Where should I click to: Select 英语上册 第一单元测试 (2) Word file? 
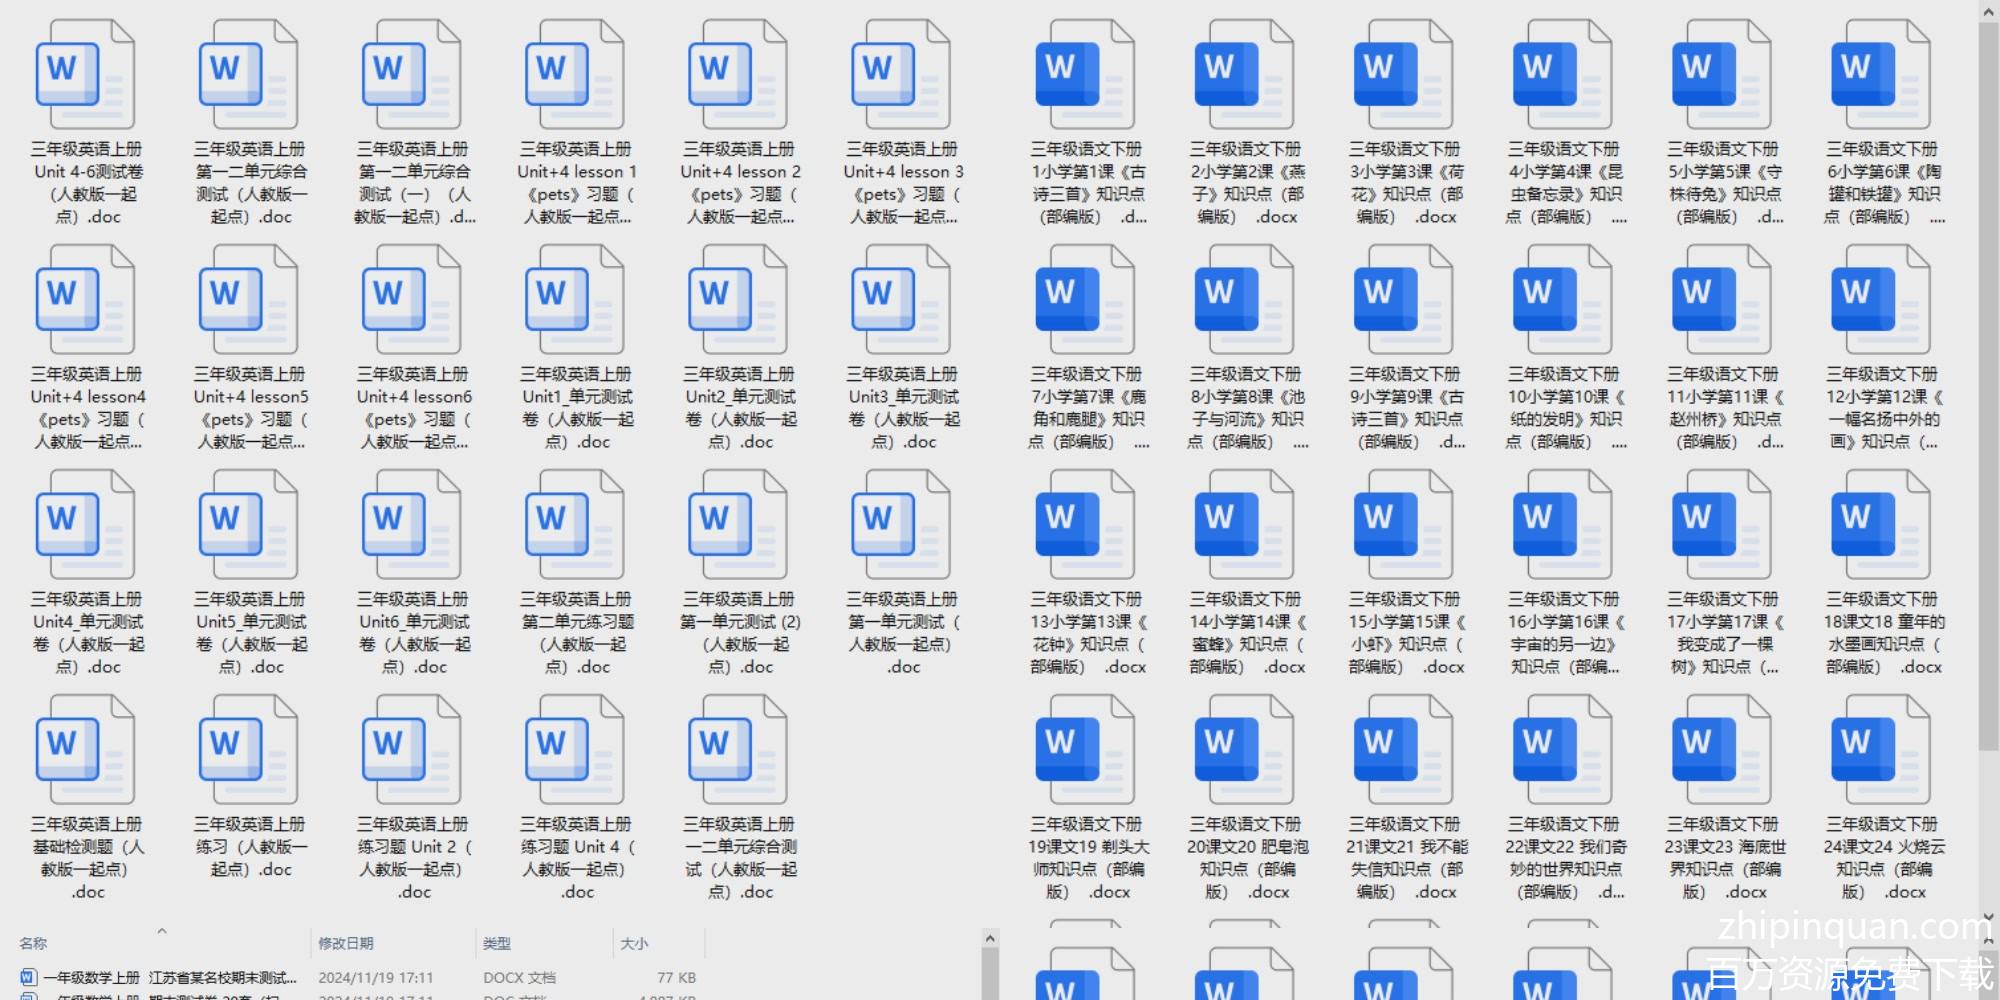738,524
